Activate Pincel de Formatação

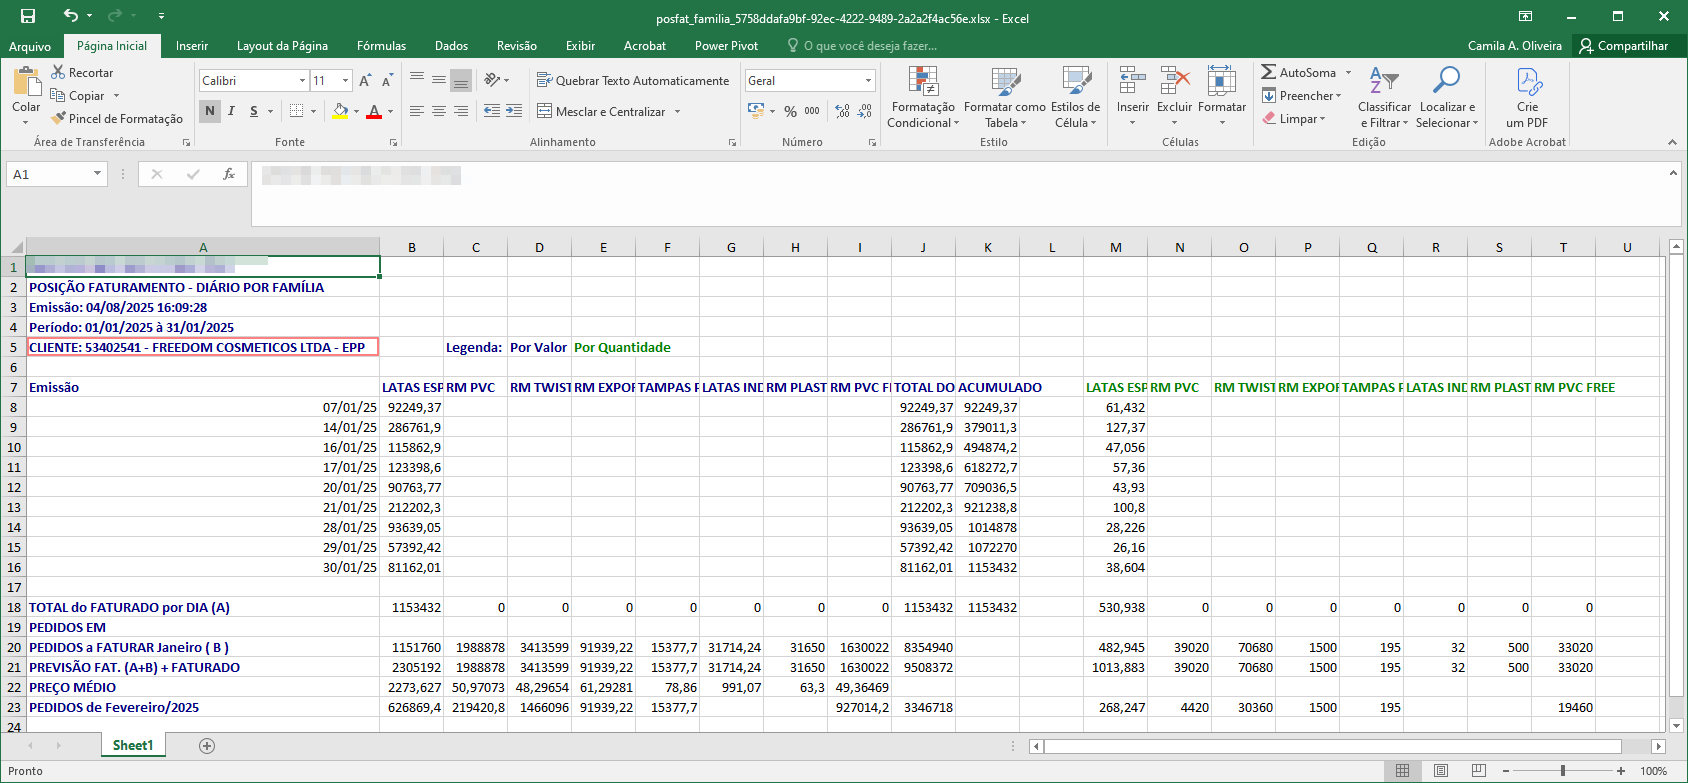[58, 119]
